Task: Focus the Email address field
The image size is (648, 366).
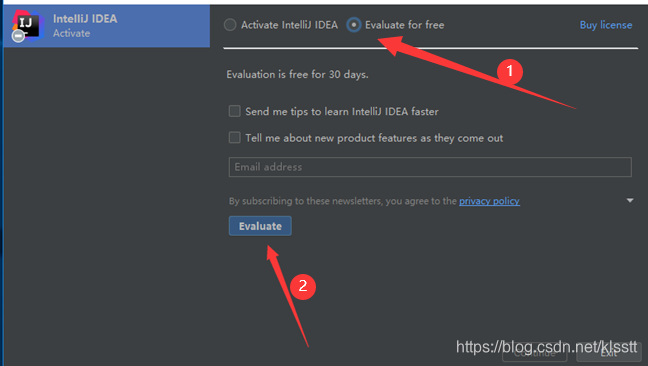Action: tap(430, 167)
